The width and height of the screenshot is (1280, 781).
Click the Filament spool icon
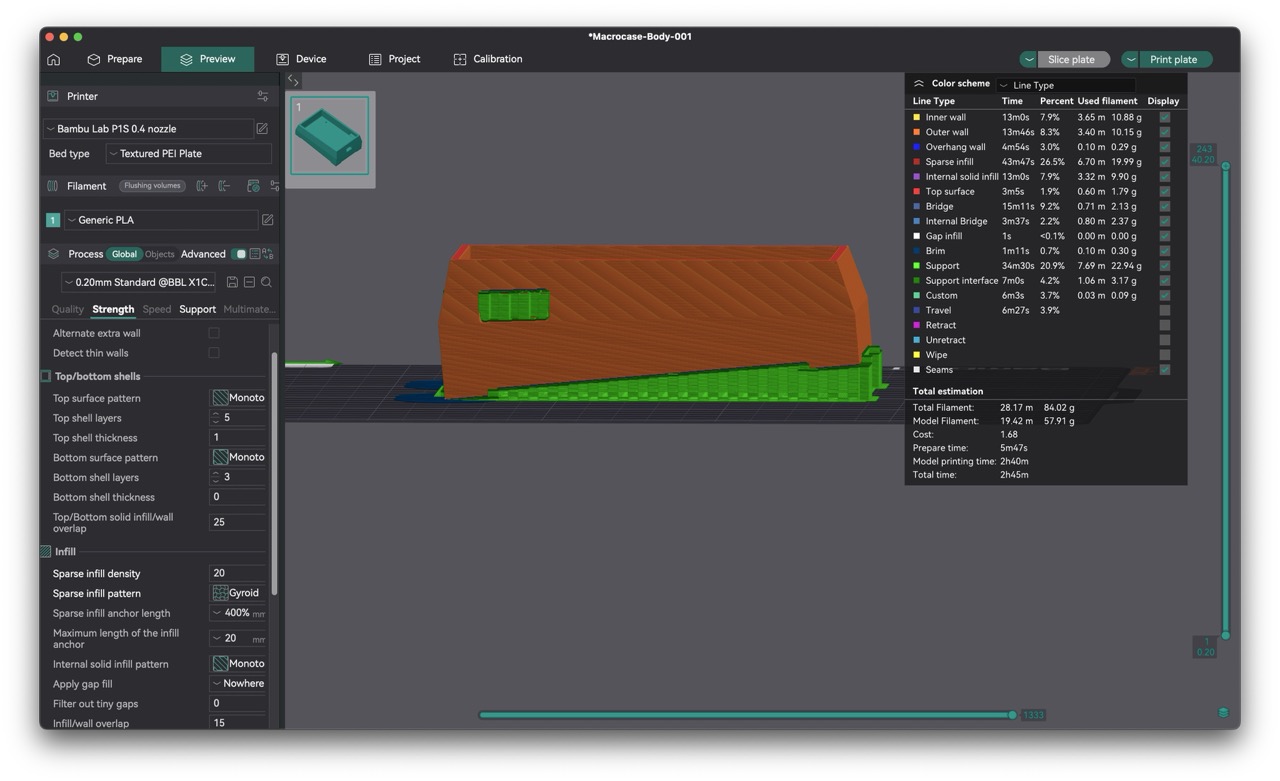click(x=53, y=186)
